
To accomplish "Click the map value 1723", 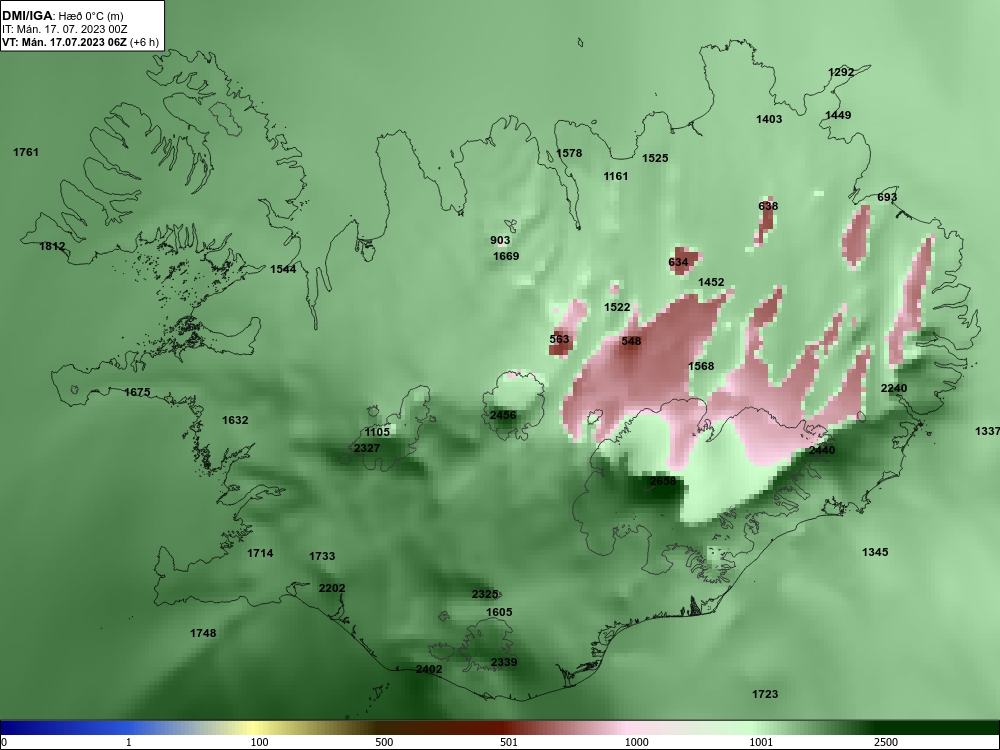I will tap(765, 695).
